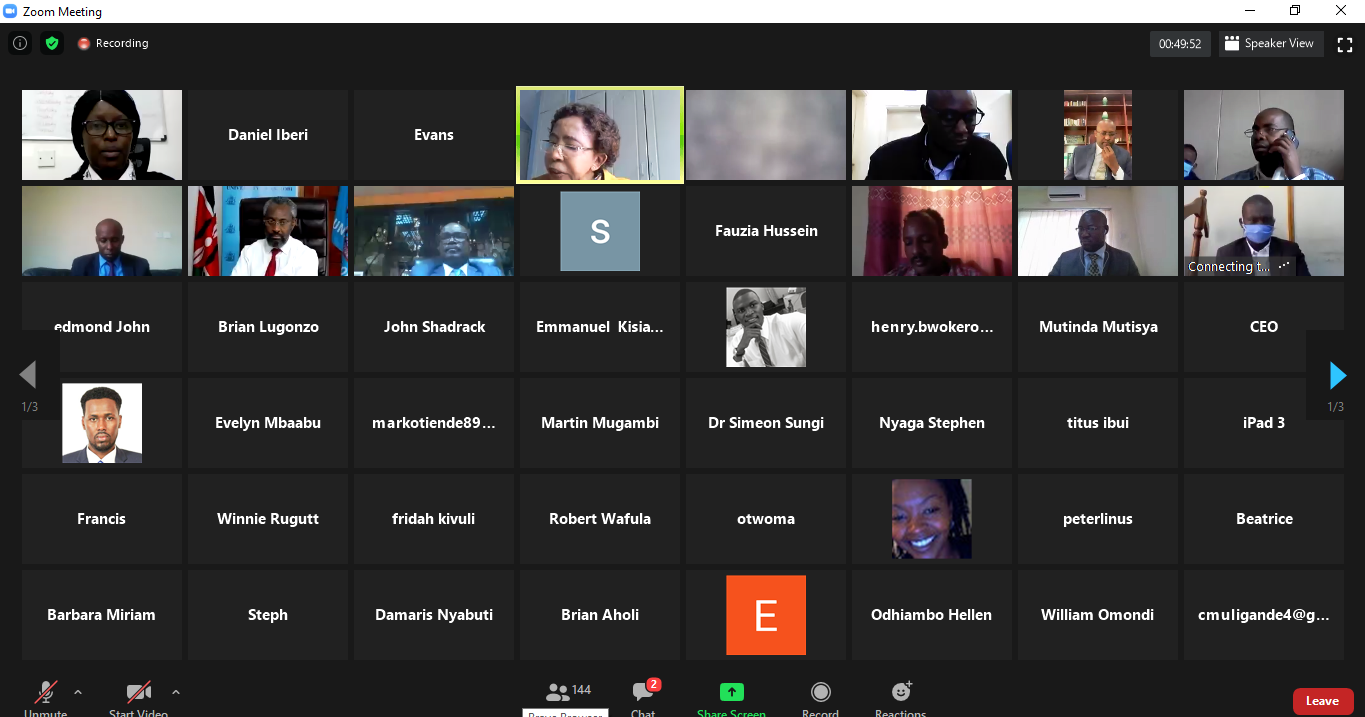Open the Reactions picker
This screenshot has height=717, width=1365.
(x=901, y=692)
